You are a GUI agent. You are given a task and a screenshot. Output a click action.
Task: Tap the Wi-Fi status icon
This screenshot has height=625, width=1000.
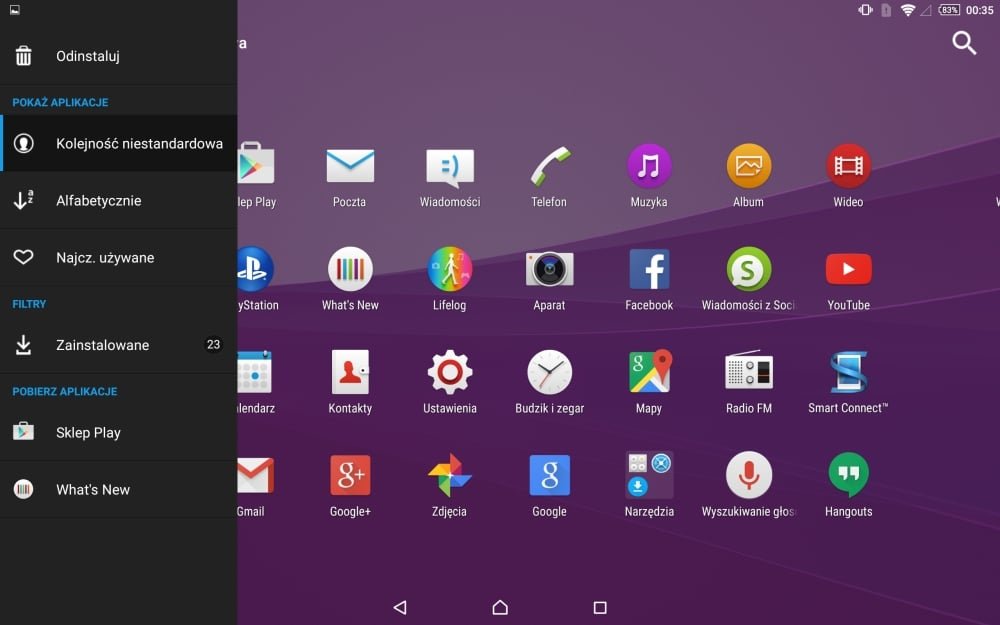click(x=908, y=10)
